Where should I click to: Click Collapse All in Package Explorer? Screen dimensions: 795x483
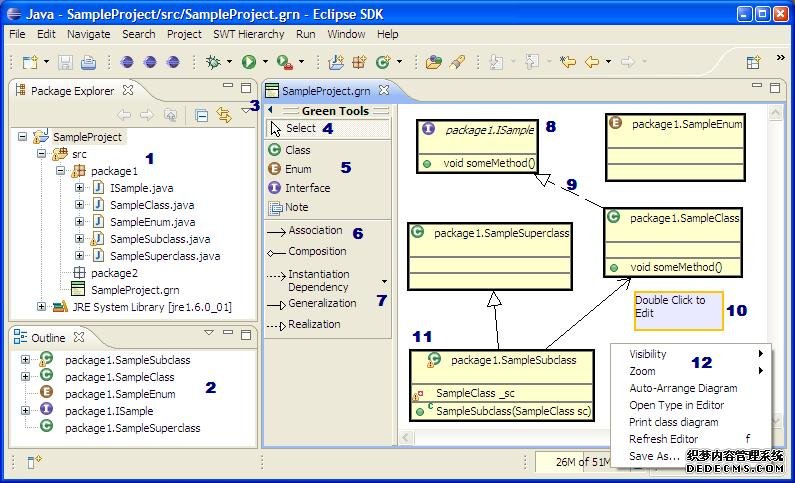[x=201, y=116]
